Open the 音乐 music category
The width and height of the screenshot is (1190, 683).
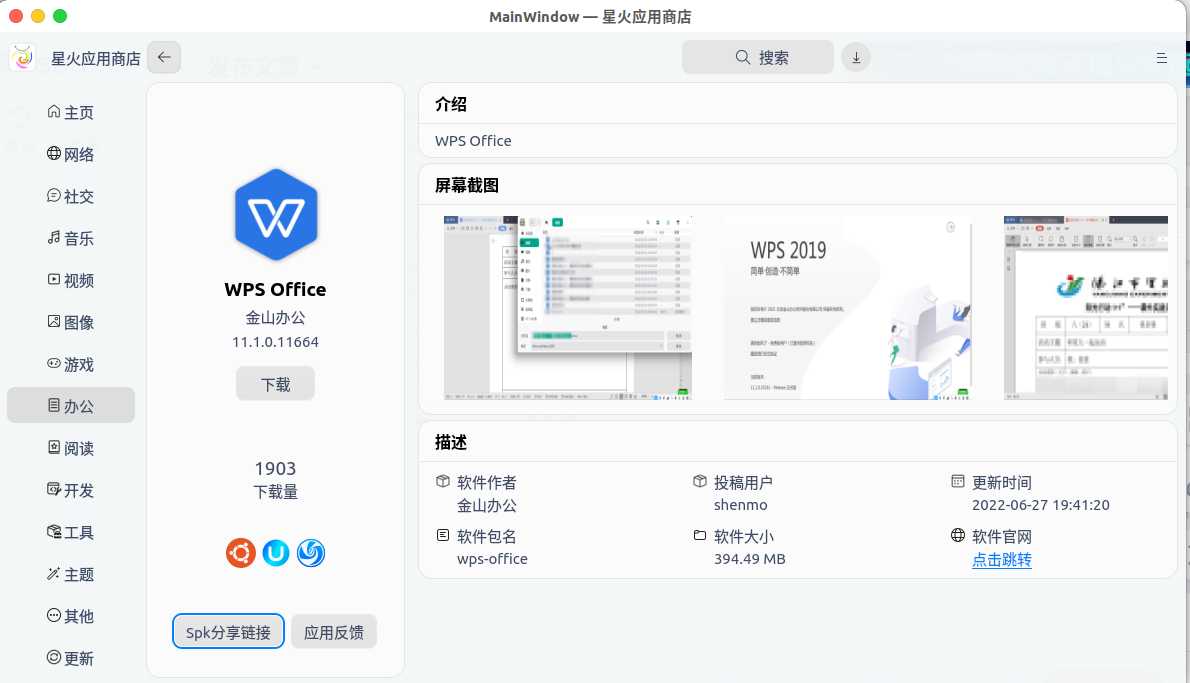71,238
